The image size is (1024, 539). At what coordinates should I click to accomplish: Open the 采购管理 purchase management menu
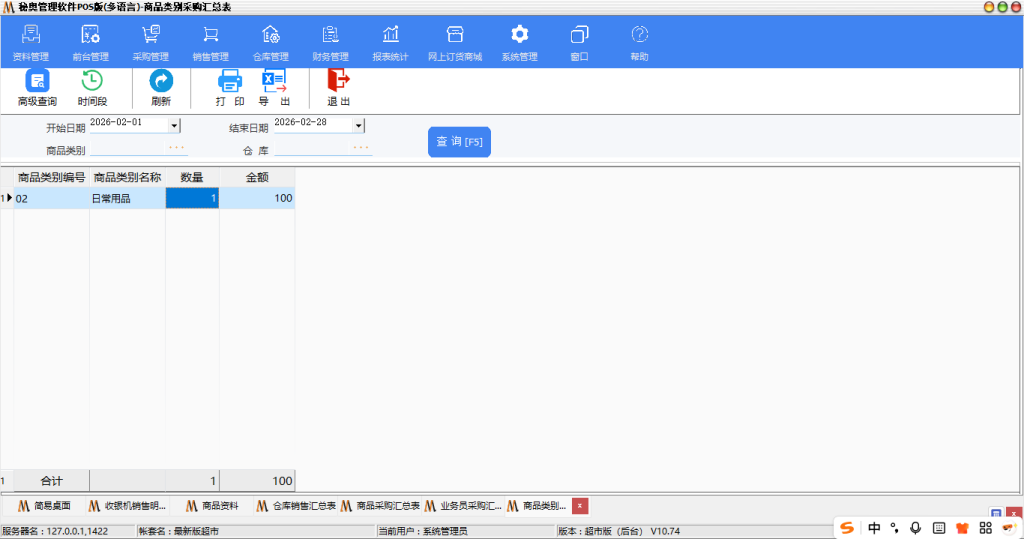151,43
